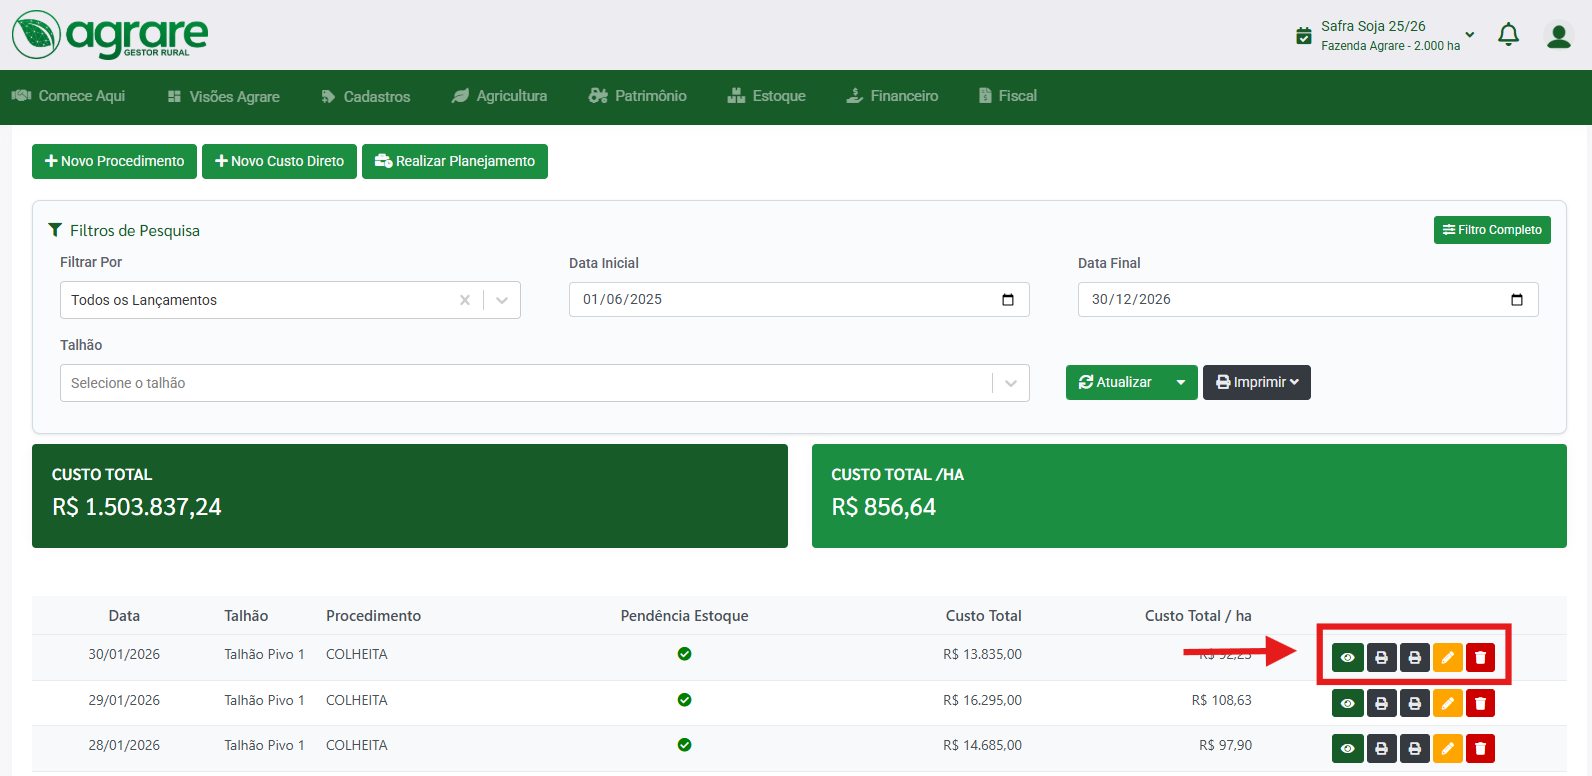
Task: Click the print icon beside the pencil in the 29/01/2026 row
Action: pos(1414,703)
